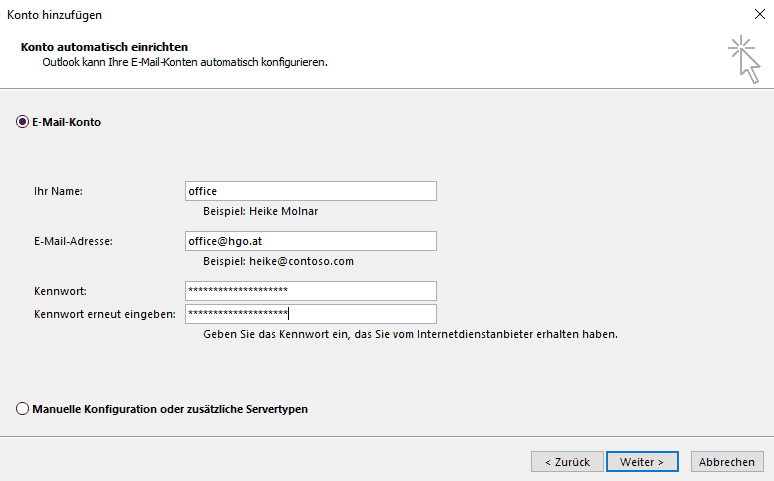Click the 'Beispiel: Heike Molnar' example text
The width and height of the screenshot is (774, 481).
point(260,211)
